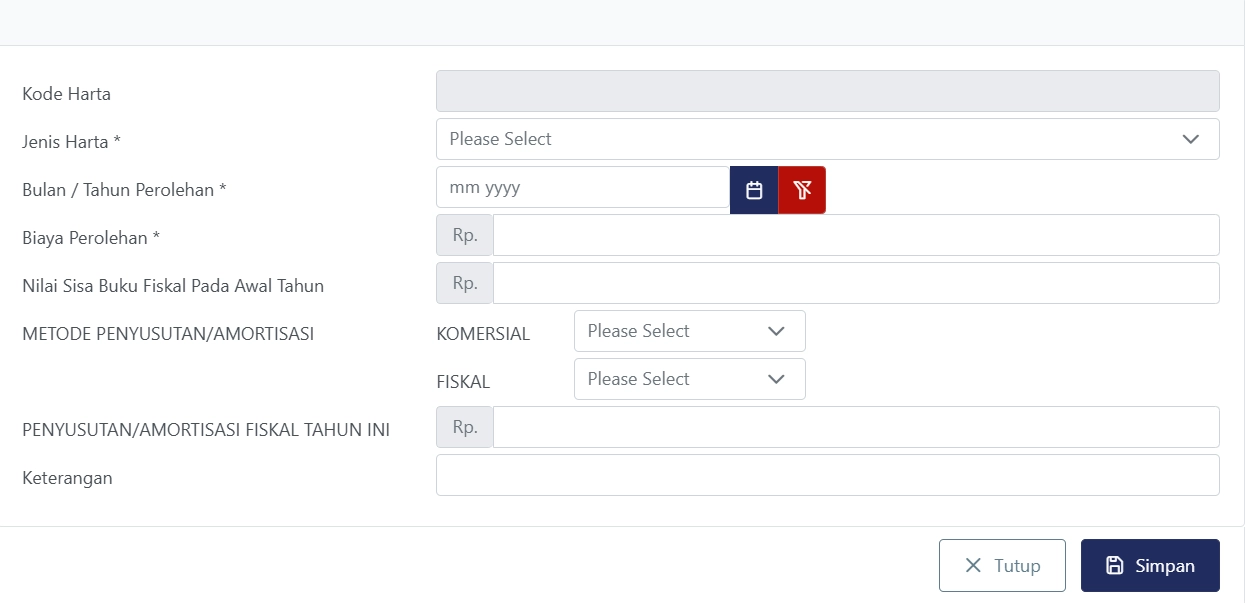1245x603 pixels.
Task: Expand the FISKAL method dropdown
Action: tap(689, 379)
